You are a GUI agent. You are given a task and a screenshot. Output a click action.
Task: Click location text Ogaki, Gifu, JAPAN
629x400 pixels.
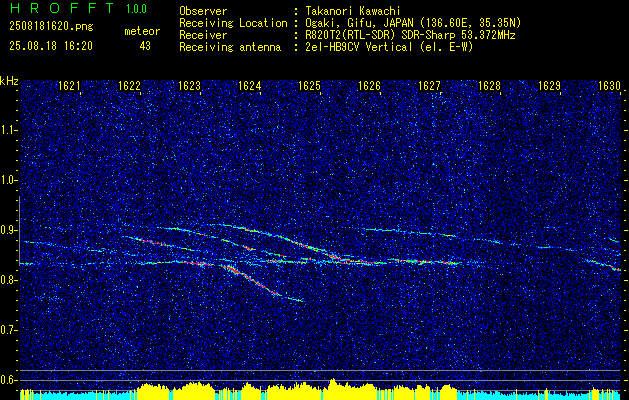358,23
